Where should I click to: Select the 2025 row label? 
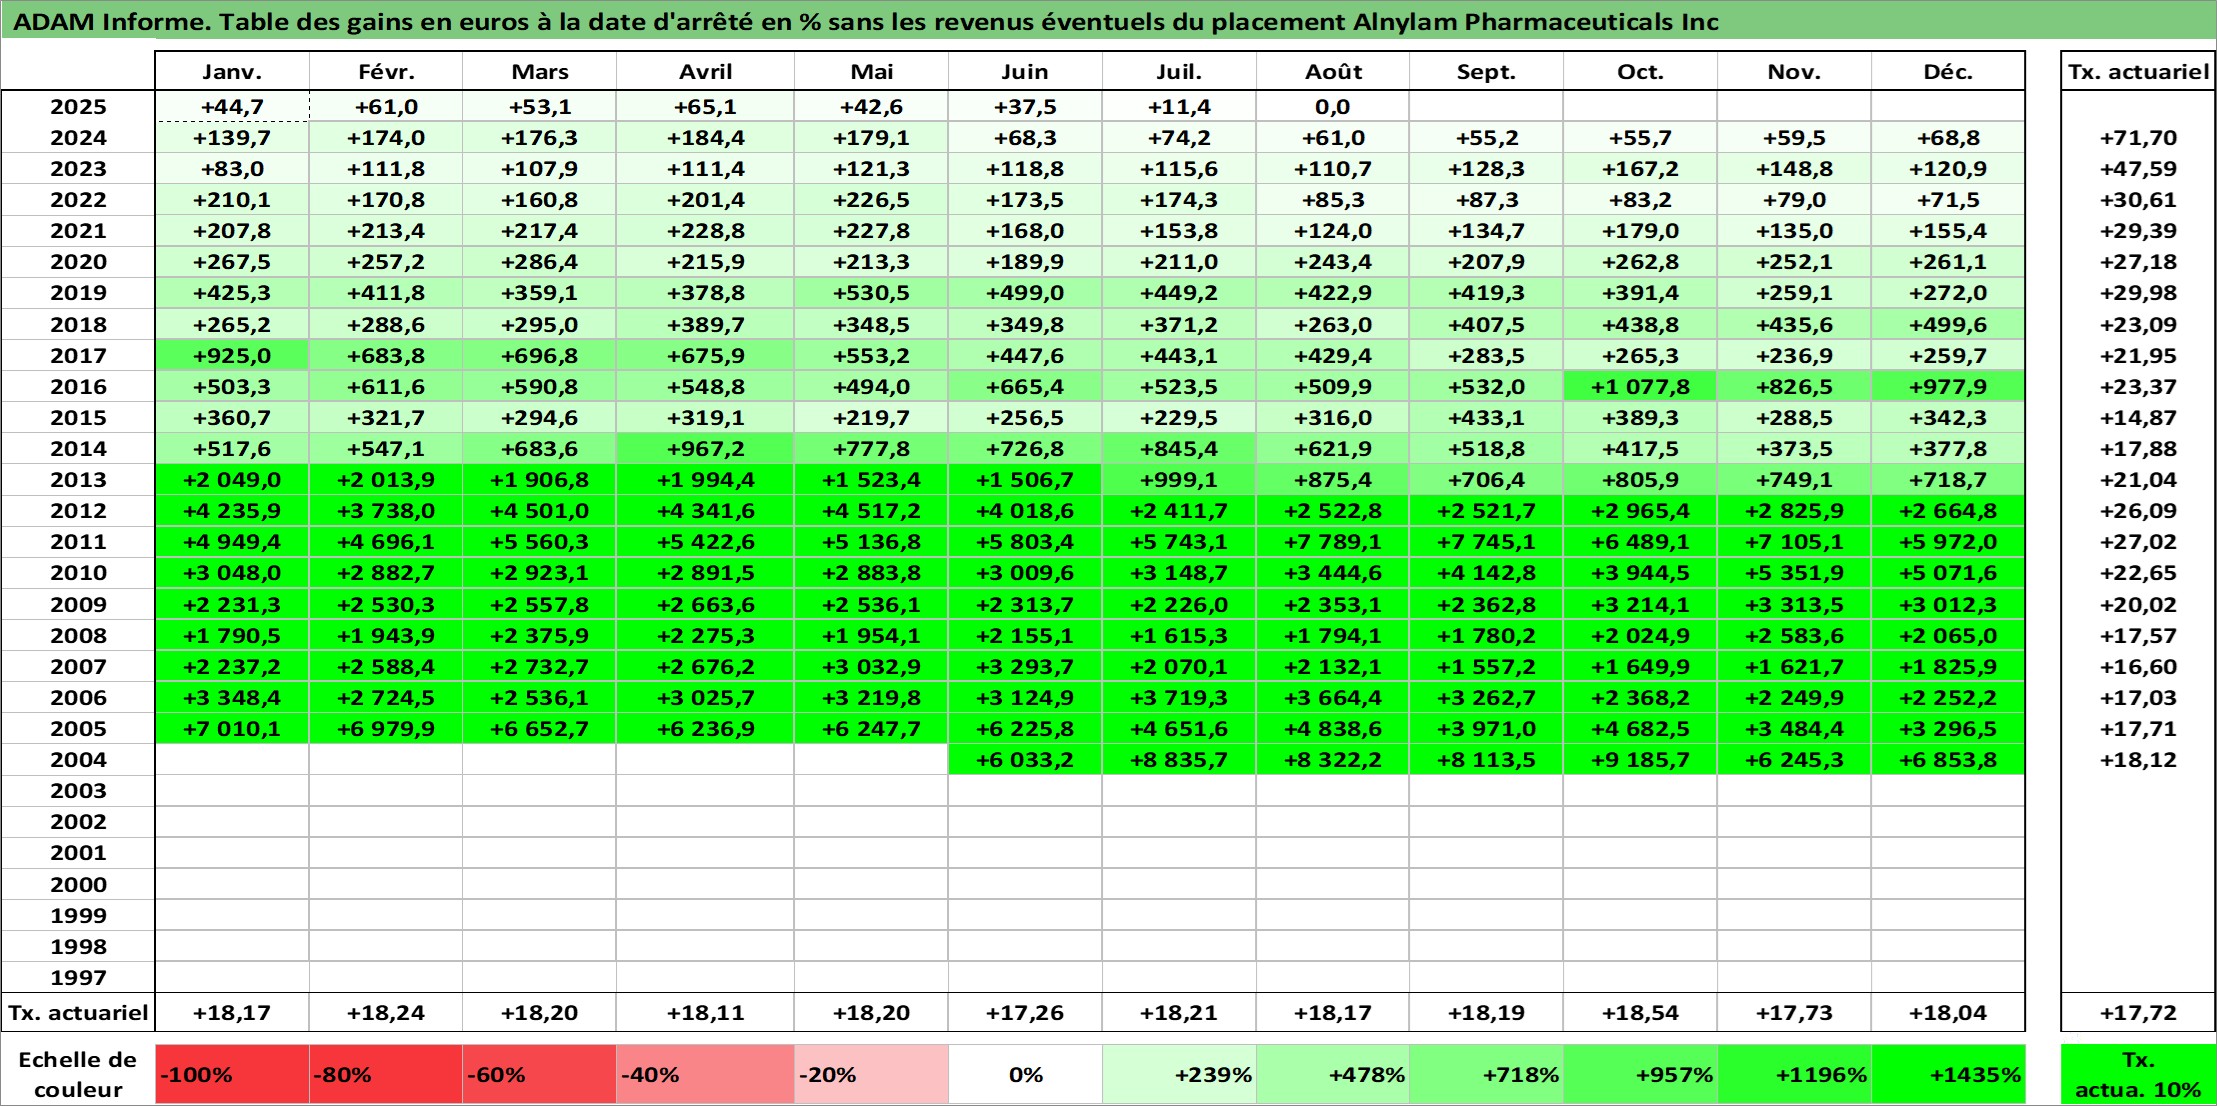pyautogui.click(x=78, y=107)
